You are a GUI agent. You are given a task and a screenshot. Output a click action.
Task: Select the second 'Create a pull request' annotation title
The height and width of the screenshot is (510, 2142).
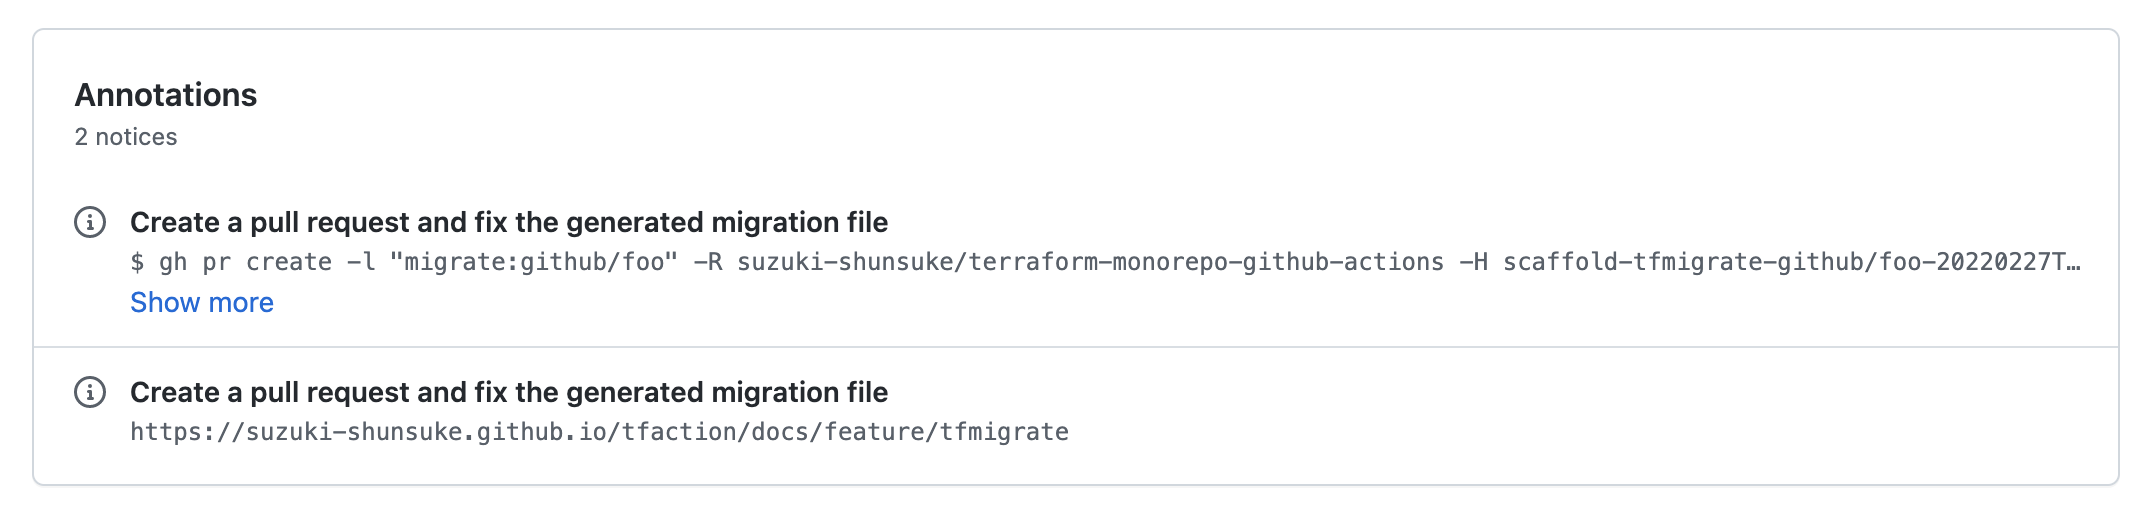pos(509,392)
